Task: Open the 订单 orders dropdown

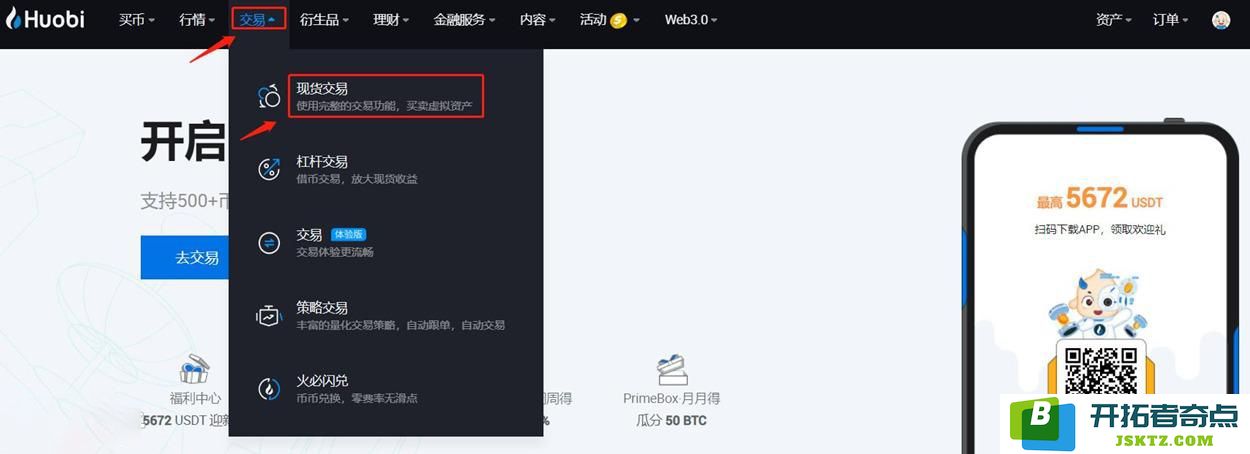Action: click(x=1171, y=20)
